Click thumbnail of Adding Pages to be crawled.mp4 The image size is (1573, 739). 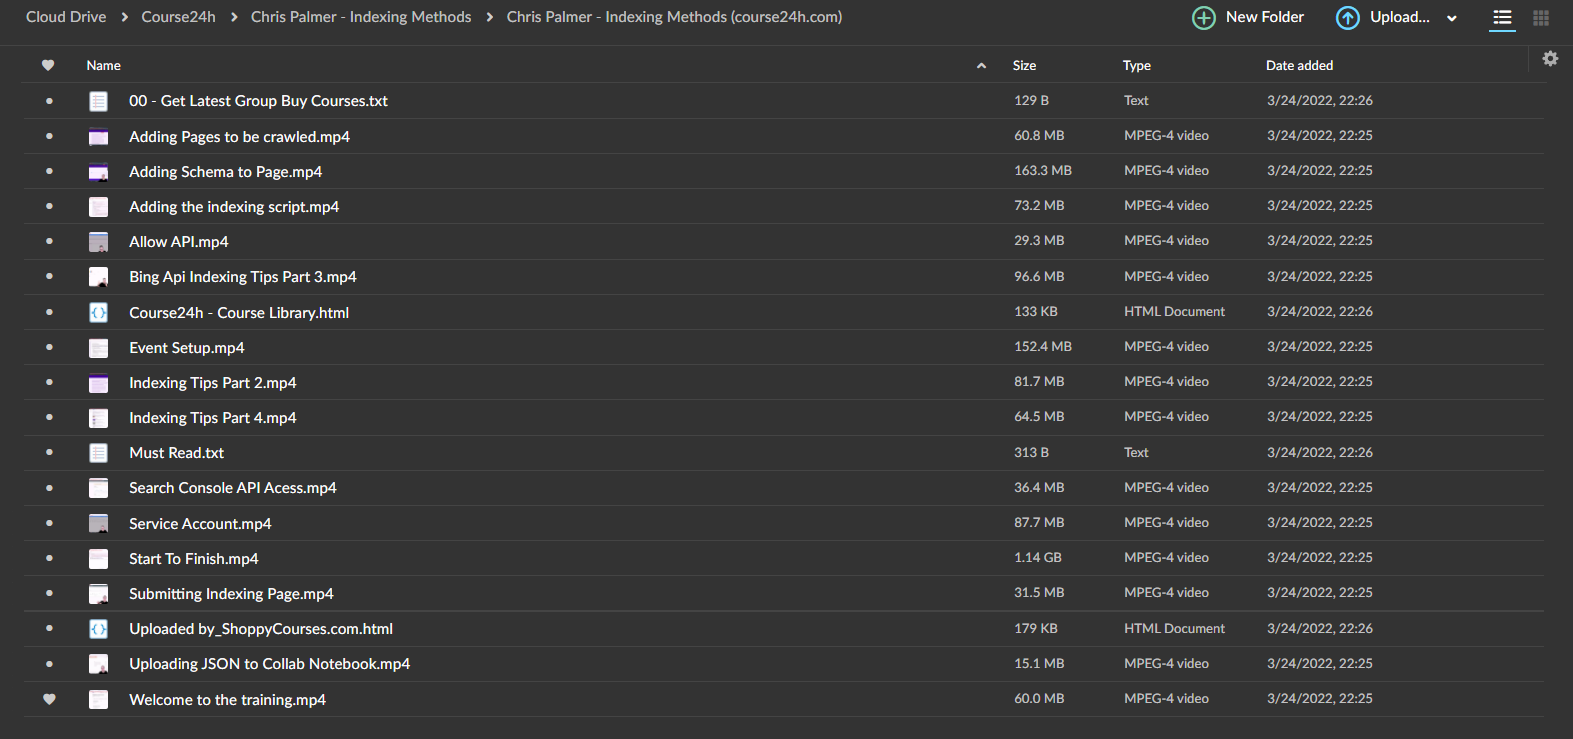pyautogui.click(x=98, y=137)
